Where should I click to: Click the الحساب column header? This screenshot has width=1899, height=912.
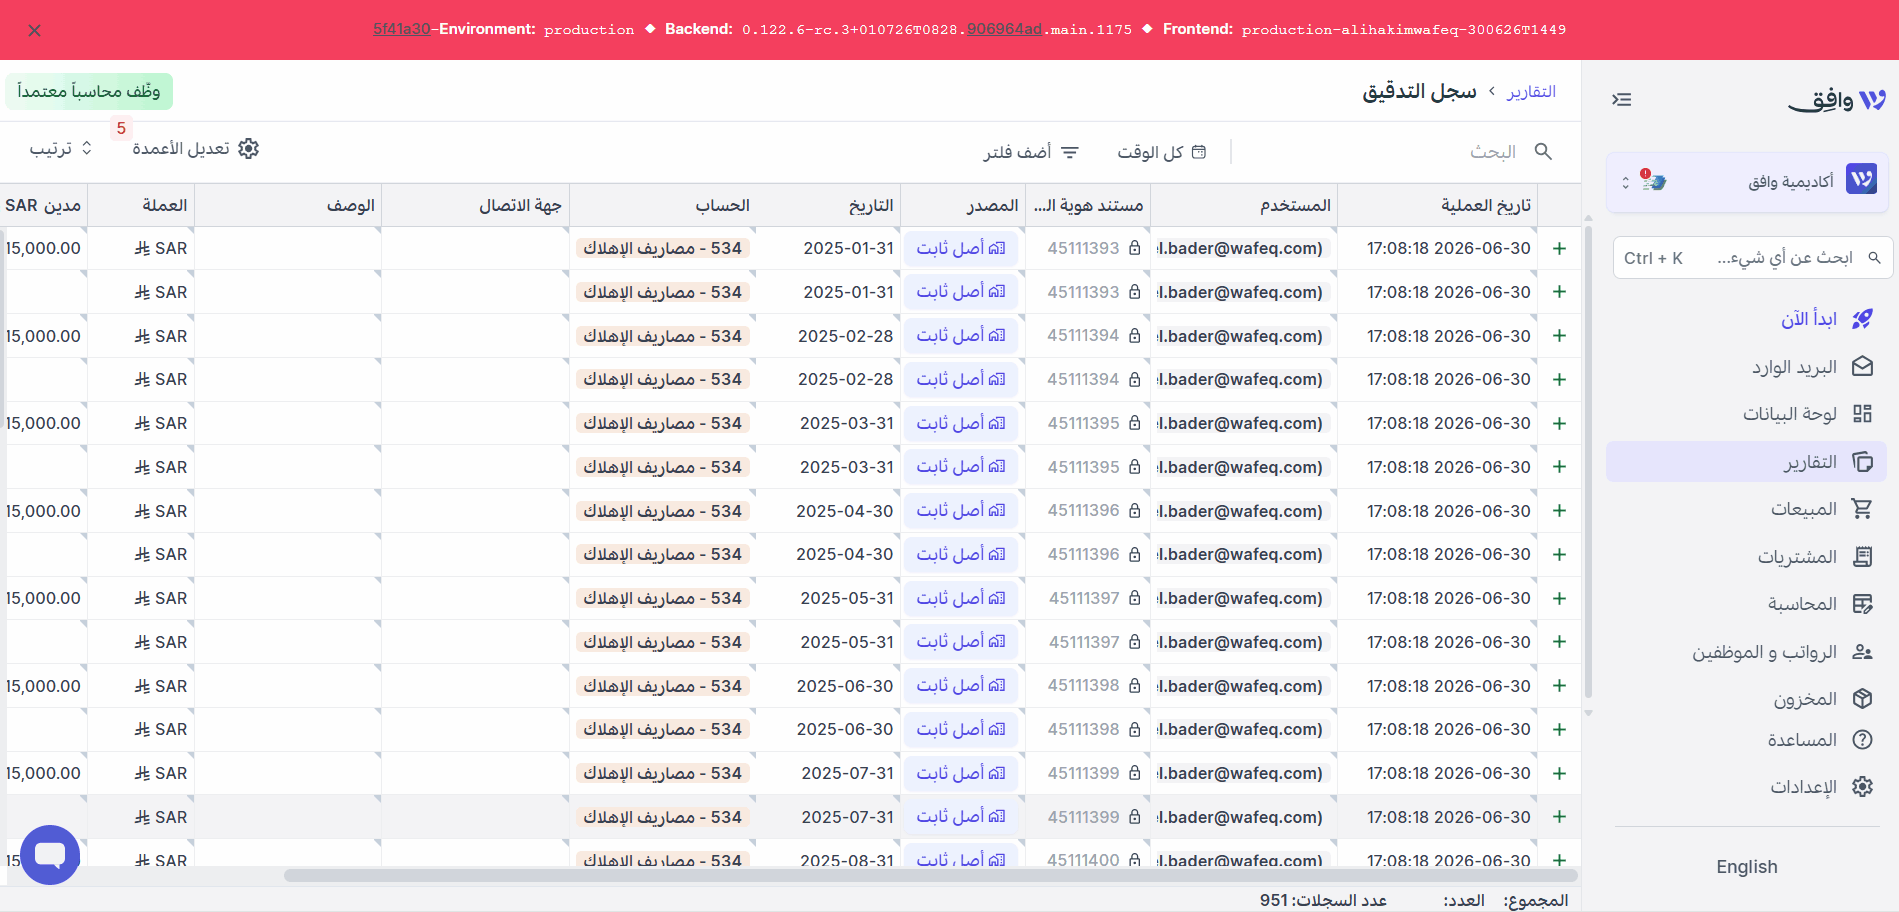coord(663,205)
